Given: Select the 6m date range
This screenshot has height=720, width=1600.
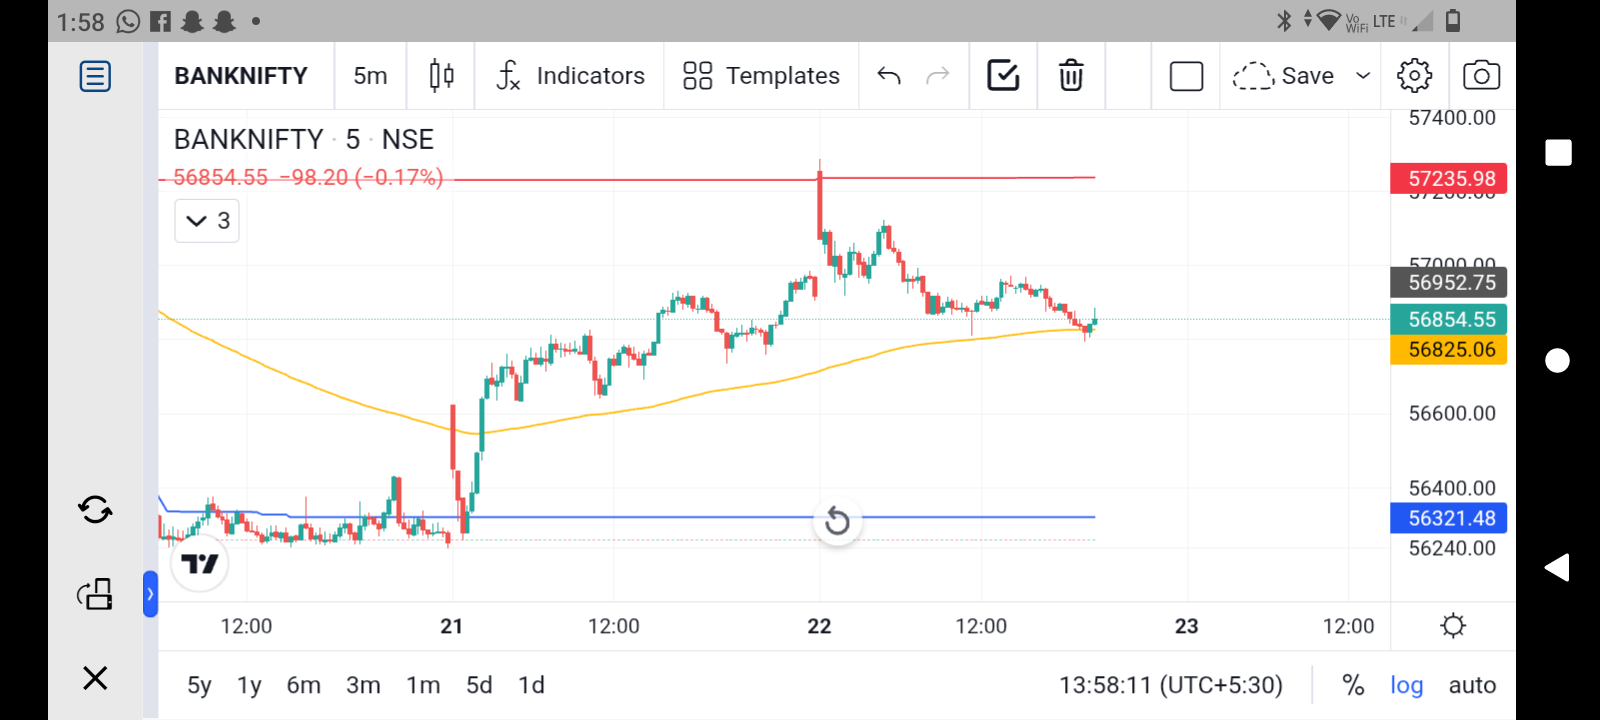Looking at the screenshot, I should coord(304,685).
